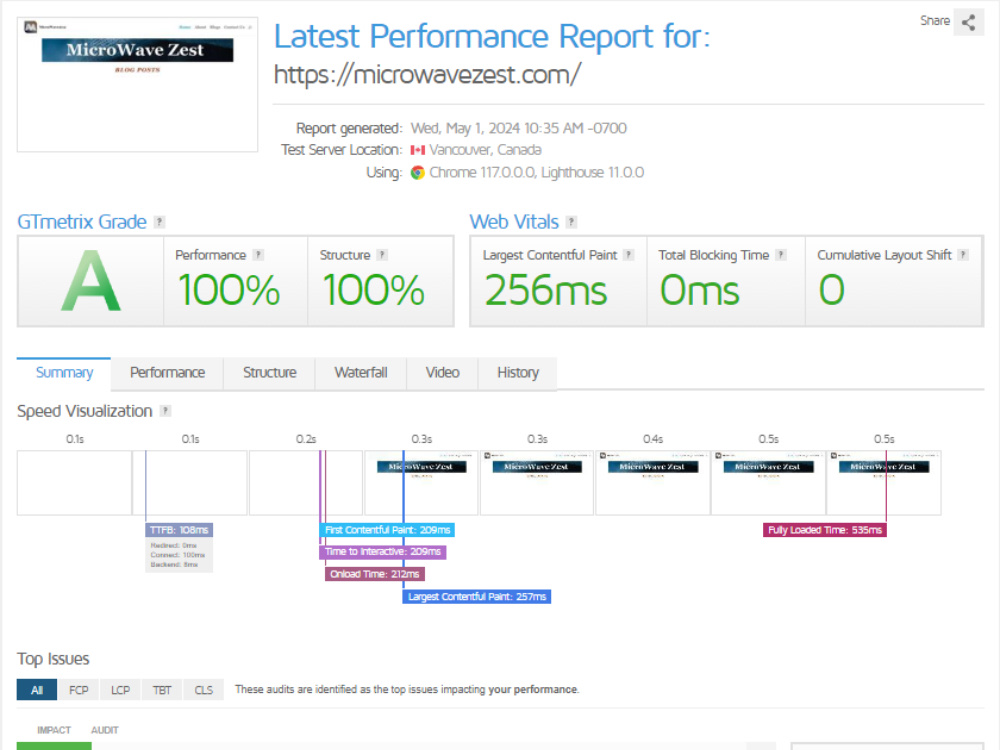The width and height of the screenshot is (1000, 750).
Task: Click the TTFB: 108ms marker
Action: [179, 530]
